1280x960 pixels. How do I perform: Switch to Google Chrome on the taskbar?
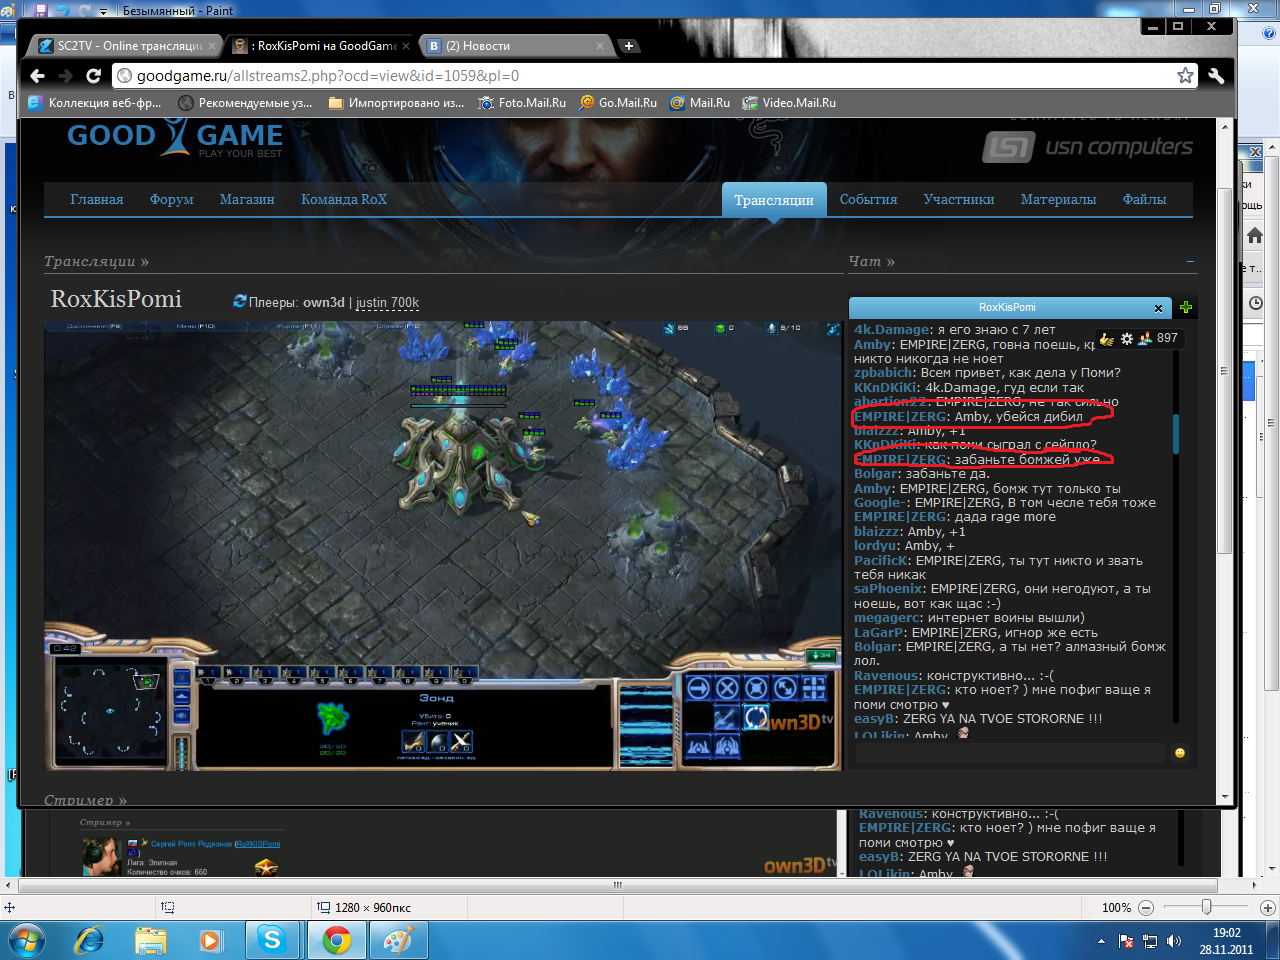336,941
